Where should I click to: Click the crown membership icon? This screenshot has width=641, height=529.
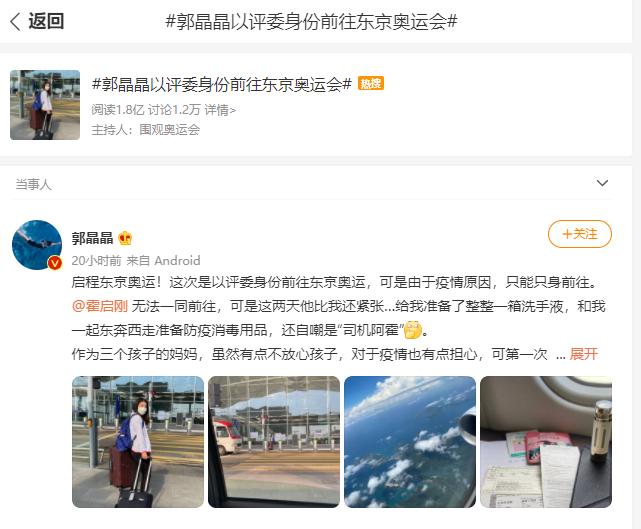[125, 238]
